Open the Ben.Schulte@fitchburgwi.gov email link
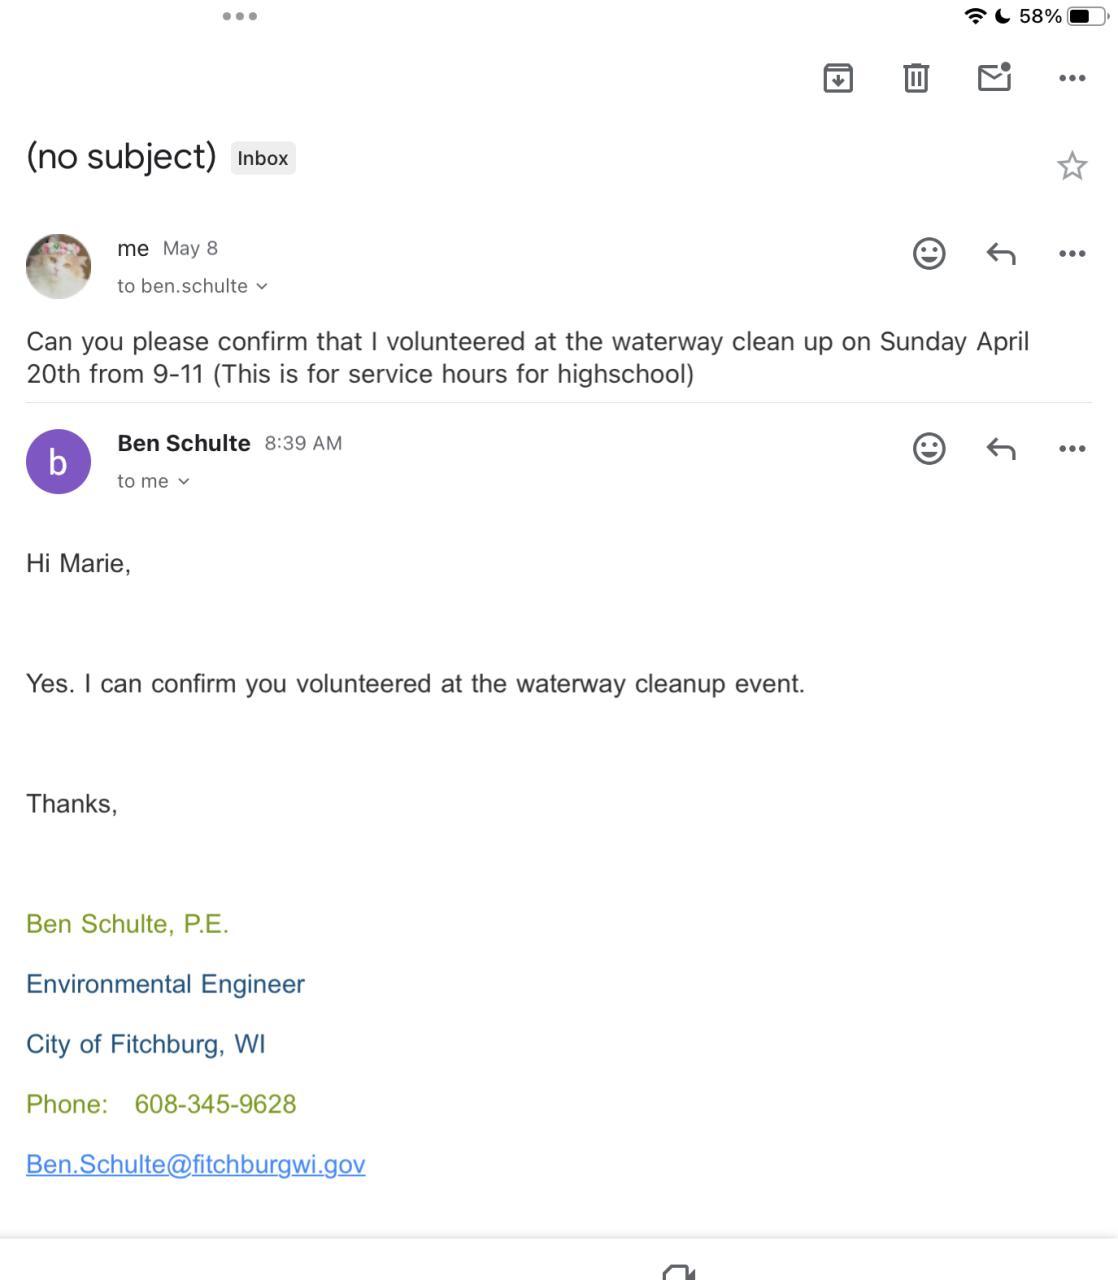1118x1280 pixels. [196, 1164]
